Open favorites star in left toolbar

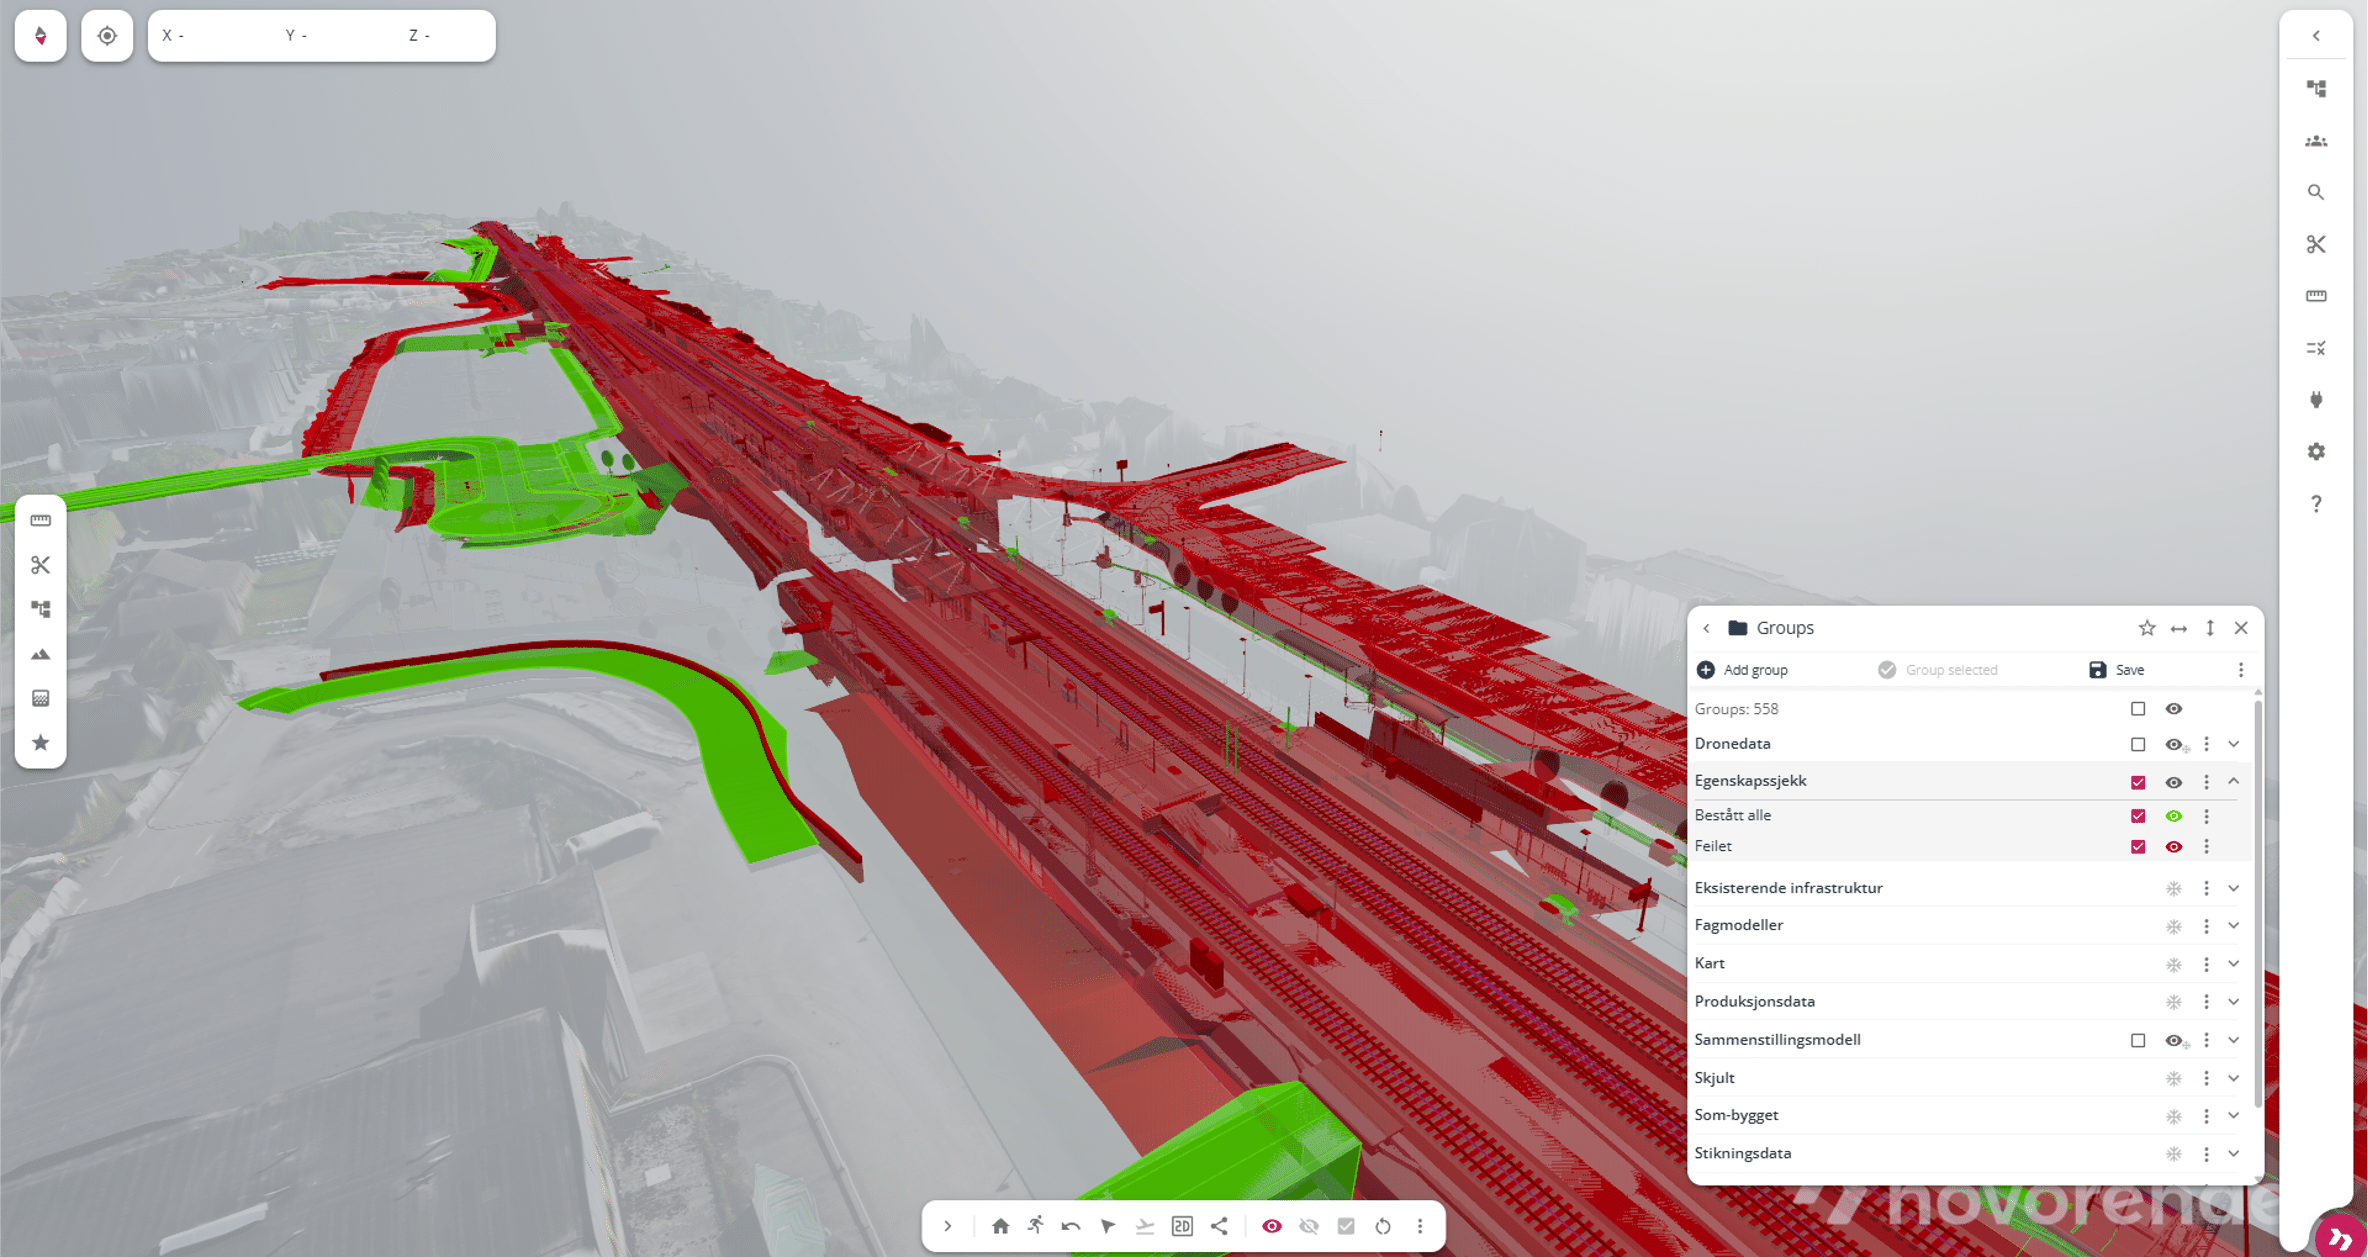click(x=41, y=742)
